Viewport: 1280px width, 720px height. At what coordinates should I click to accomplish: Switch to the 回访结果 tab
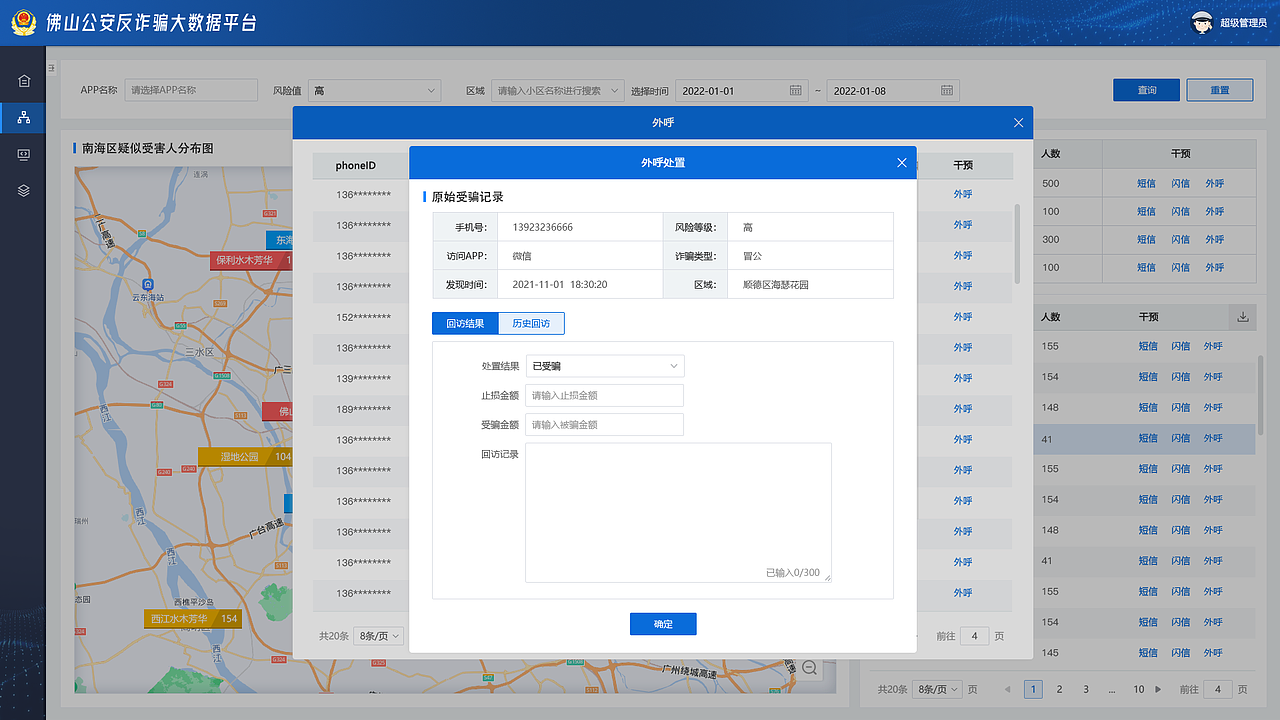(465, 323)
